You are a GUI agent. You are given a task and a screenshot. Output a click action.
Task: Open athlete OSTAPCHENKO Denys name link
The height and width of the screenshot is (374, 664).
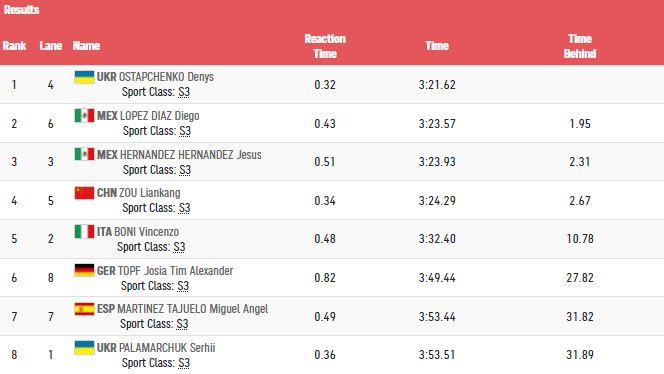(x=166, y=77)
